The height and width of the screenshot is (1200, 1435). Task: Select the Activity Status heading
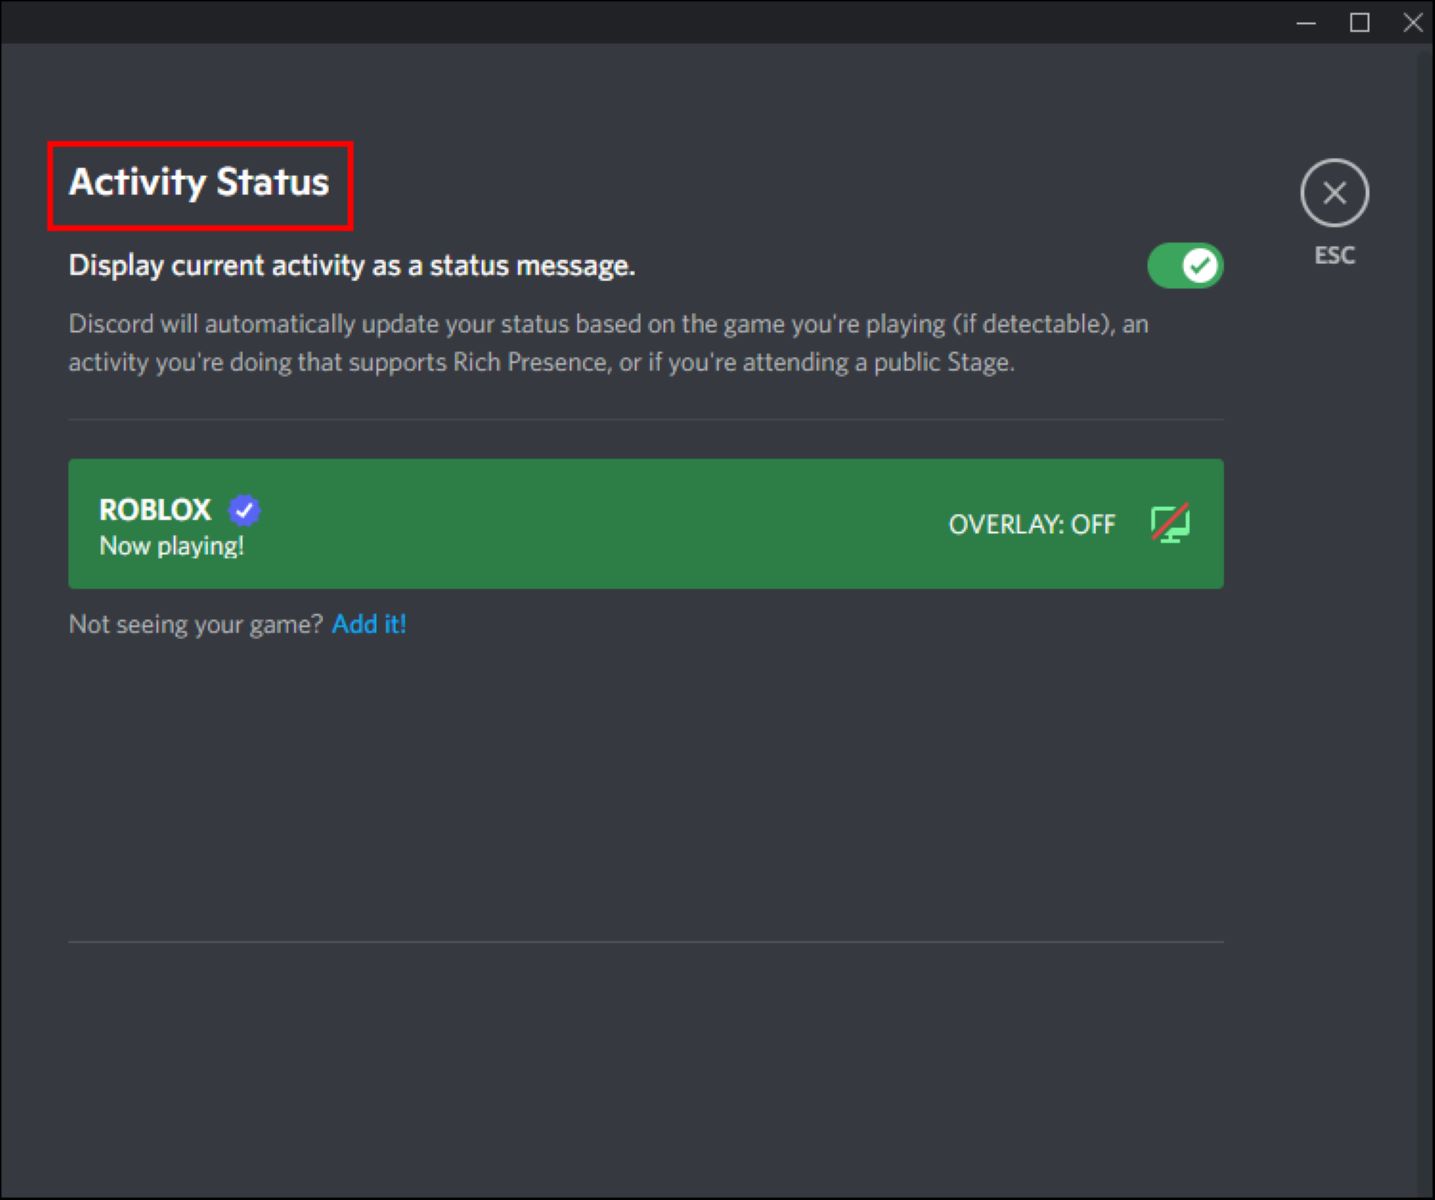tap(198, 183)
